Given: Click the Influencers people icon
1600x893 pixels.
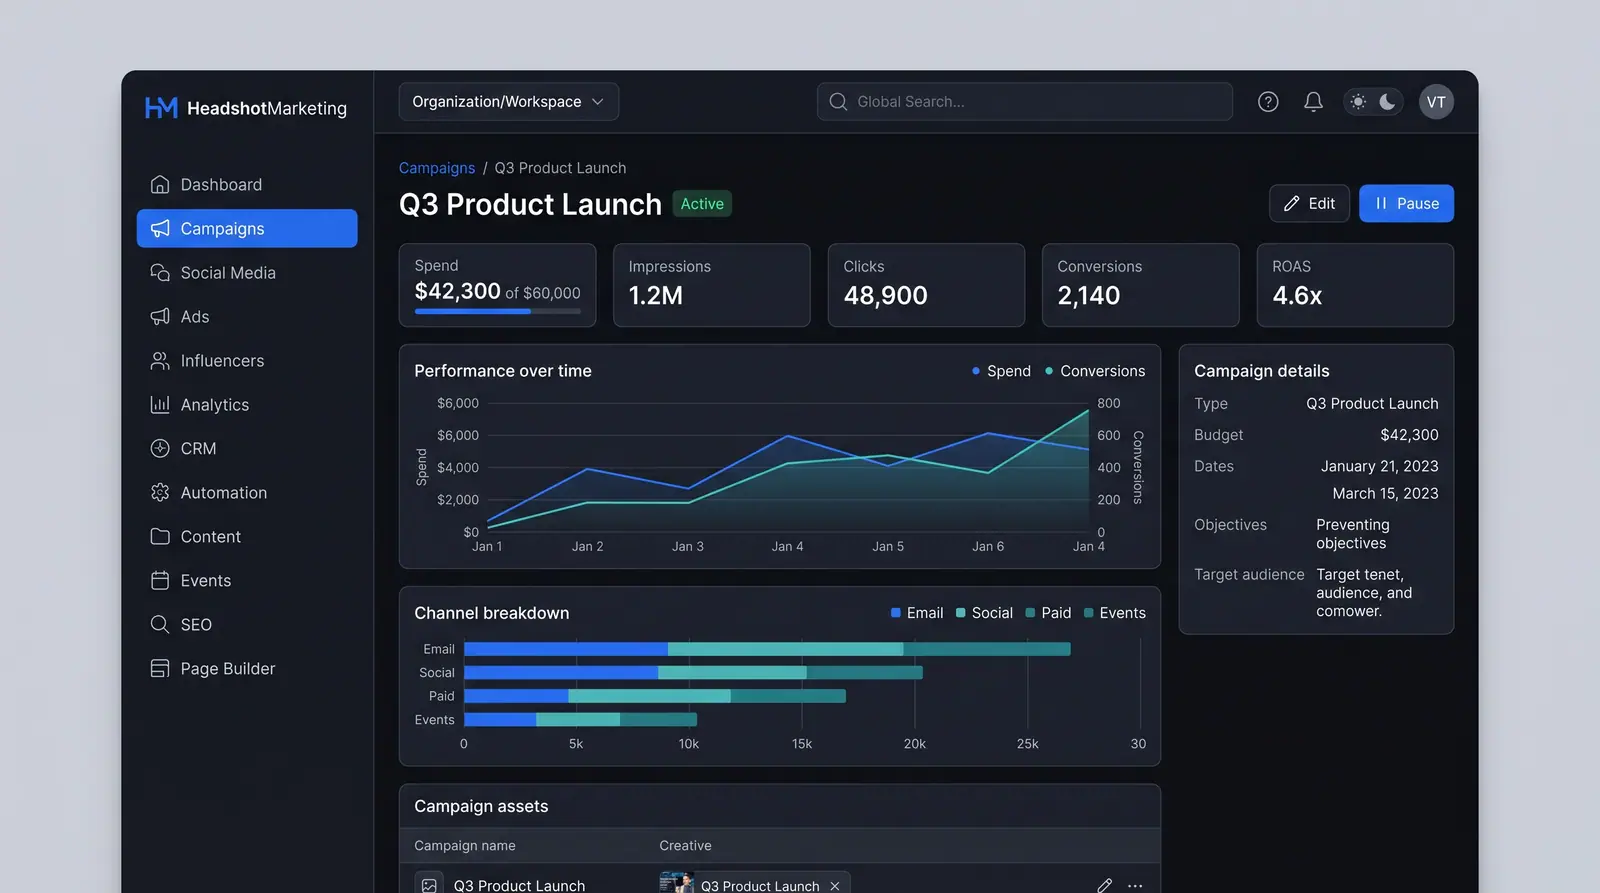Looking at the screenshot, I should click(160, 360).
